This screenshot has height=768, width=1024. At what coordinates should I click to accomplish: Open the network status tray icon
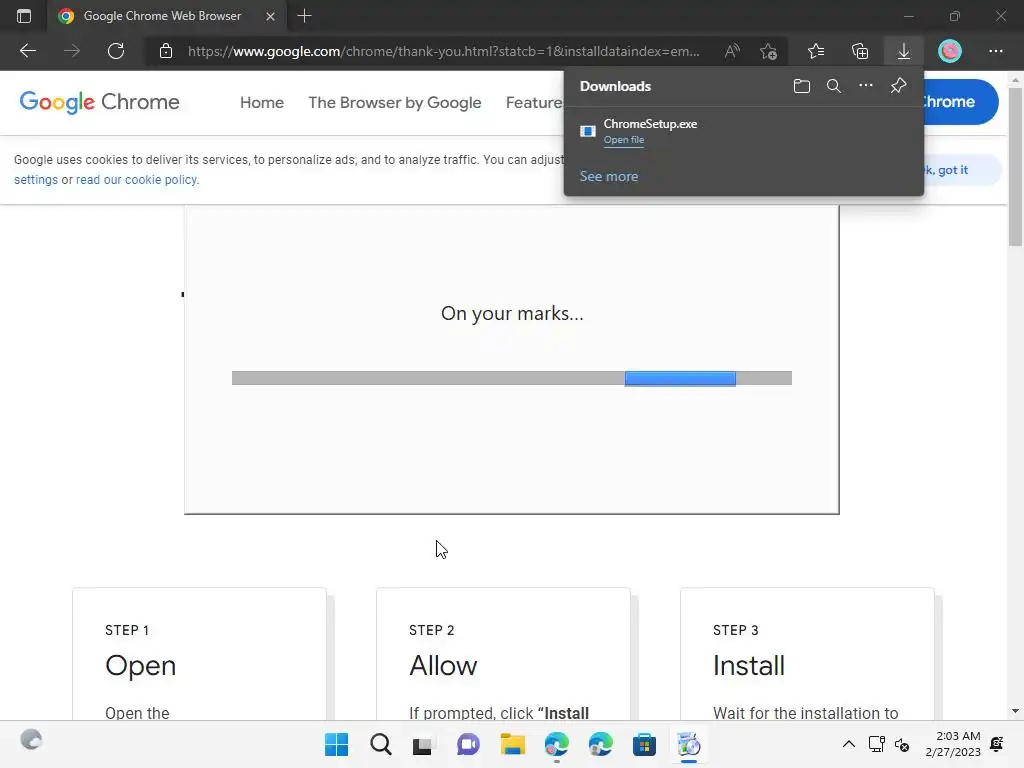coord(876,744)
